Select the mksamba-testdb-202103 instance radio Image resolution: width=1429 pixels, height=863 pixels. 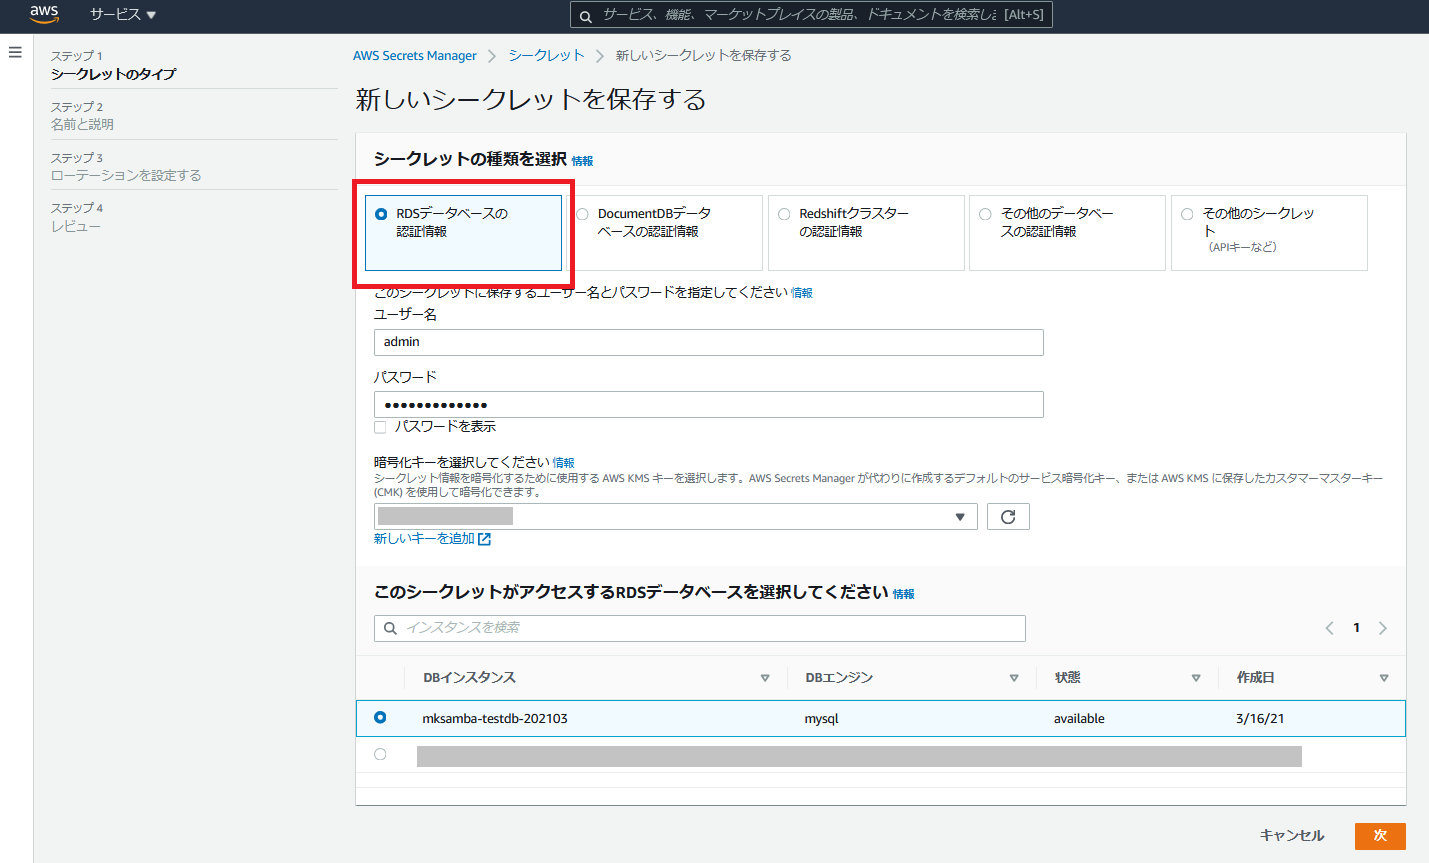pyautogui.click(x=380, y=717)
